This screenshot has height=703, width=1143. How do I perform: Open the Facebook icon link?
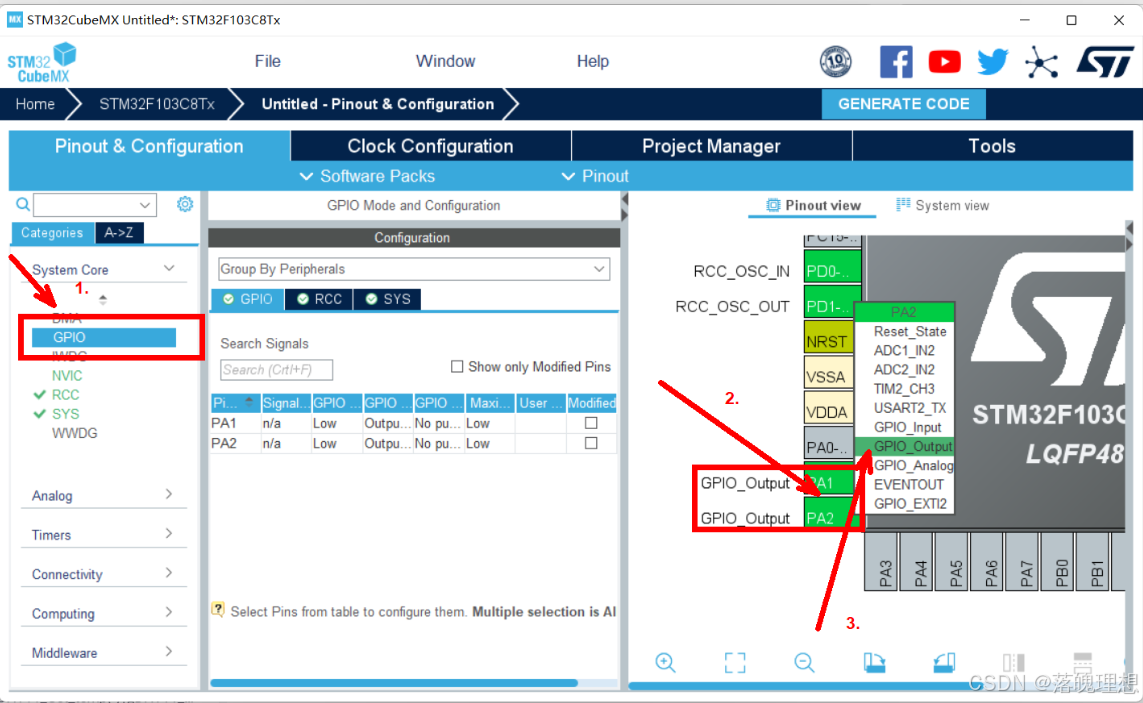(x=896, y=62)
